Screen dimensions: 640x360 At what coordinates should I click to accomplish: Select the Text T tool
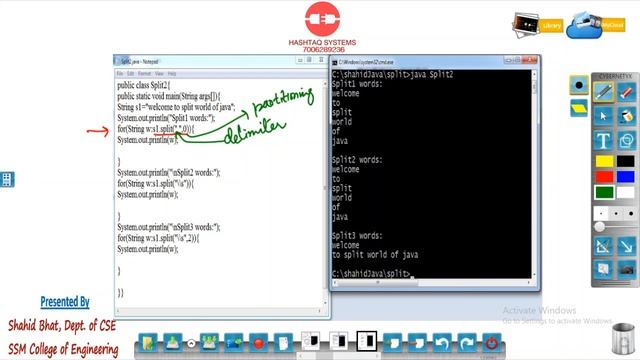[x=603, y=141]
